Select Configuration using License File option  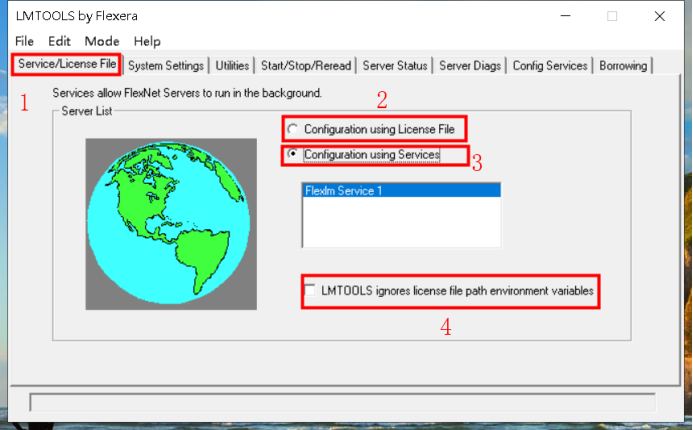pos(292,129)
